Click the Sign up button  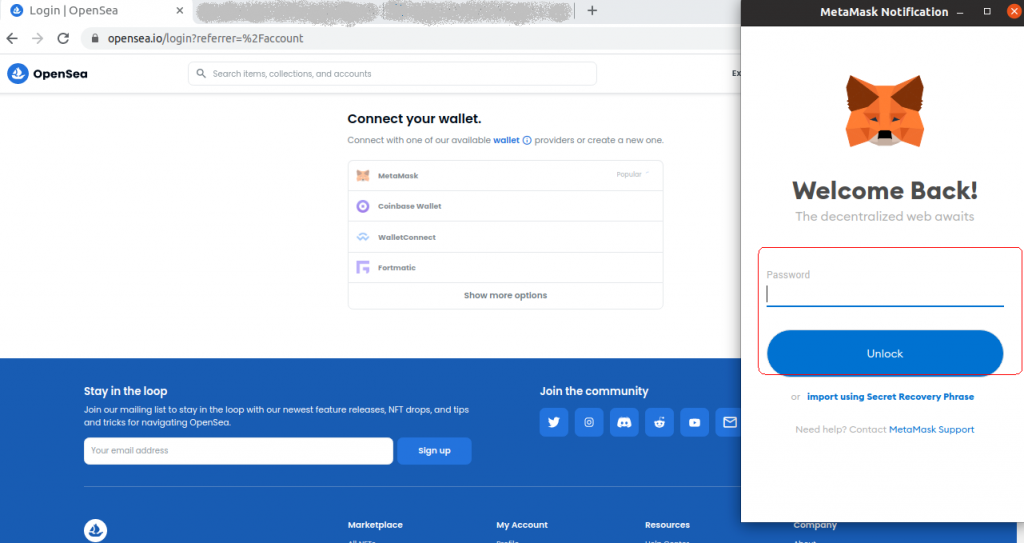pyautogui.click(x=434, y=451)
